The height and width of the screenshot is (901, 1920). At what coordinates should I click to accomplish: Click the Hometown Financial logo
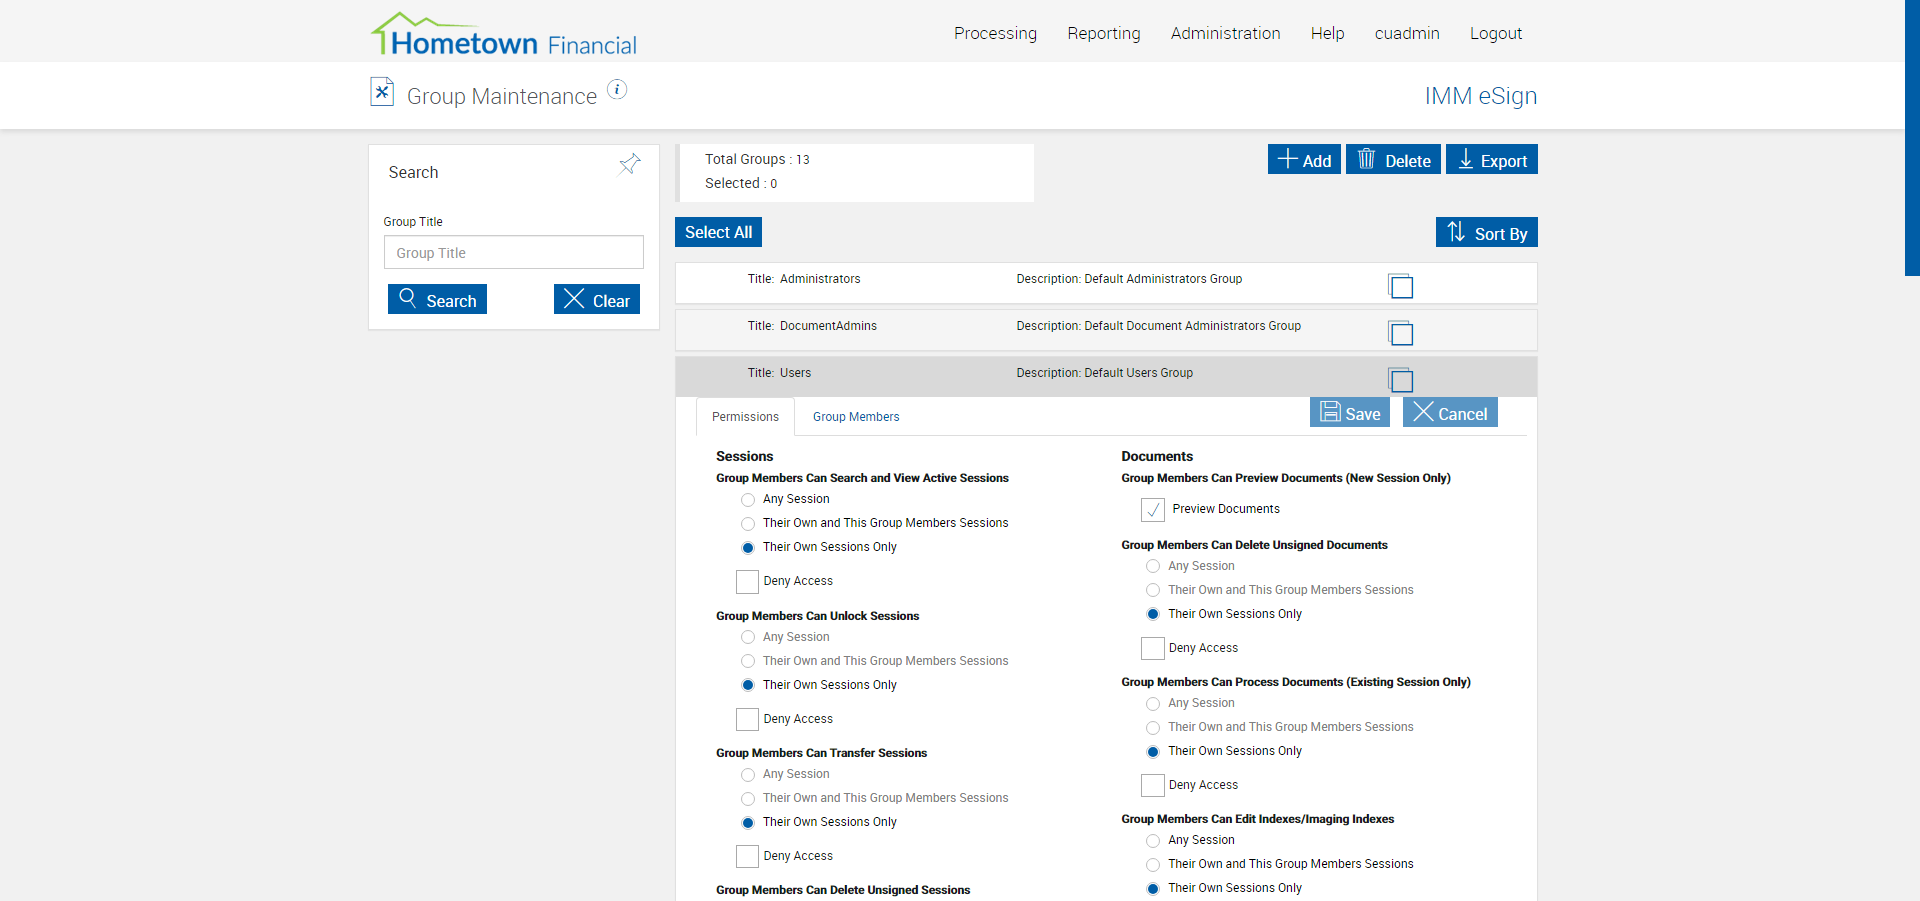pos(504,36)
